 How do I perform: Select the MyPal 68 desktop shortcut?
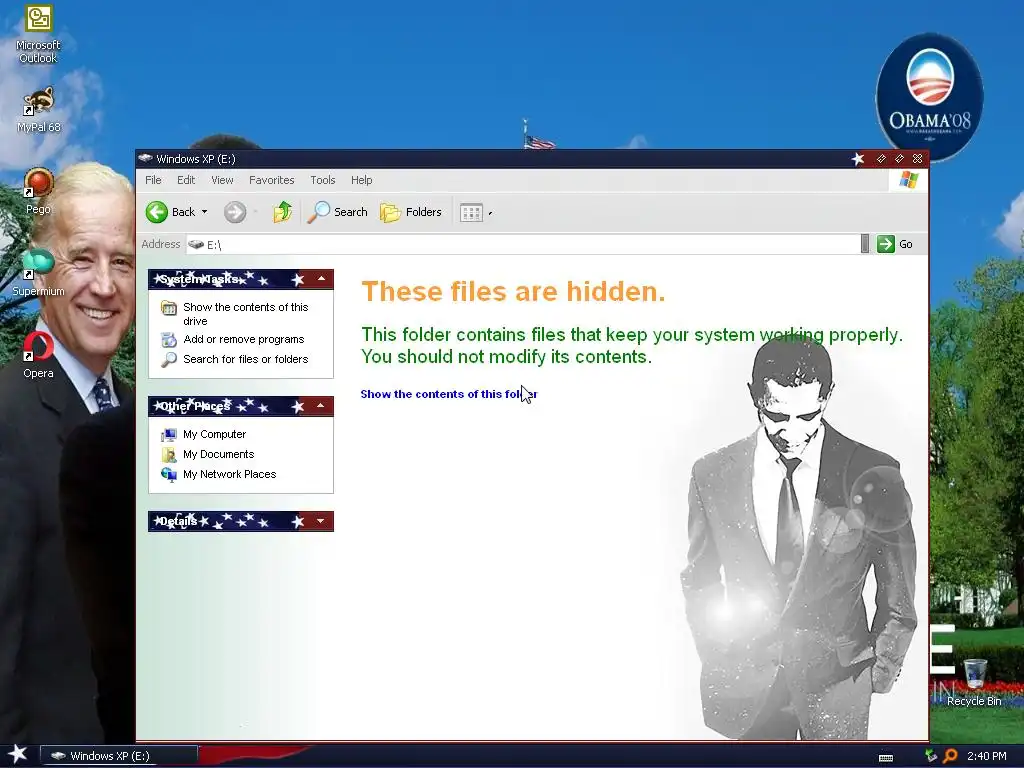coord(38,110)
